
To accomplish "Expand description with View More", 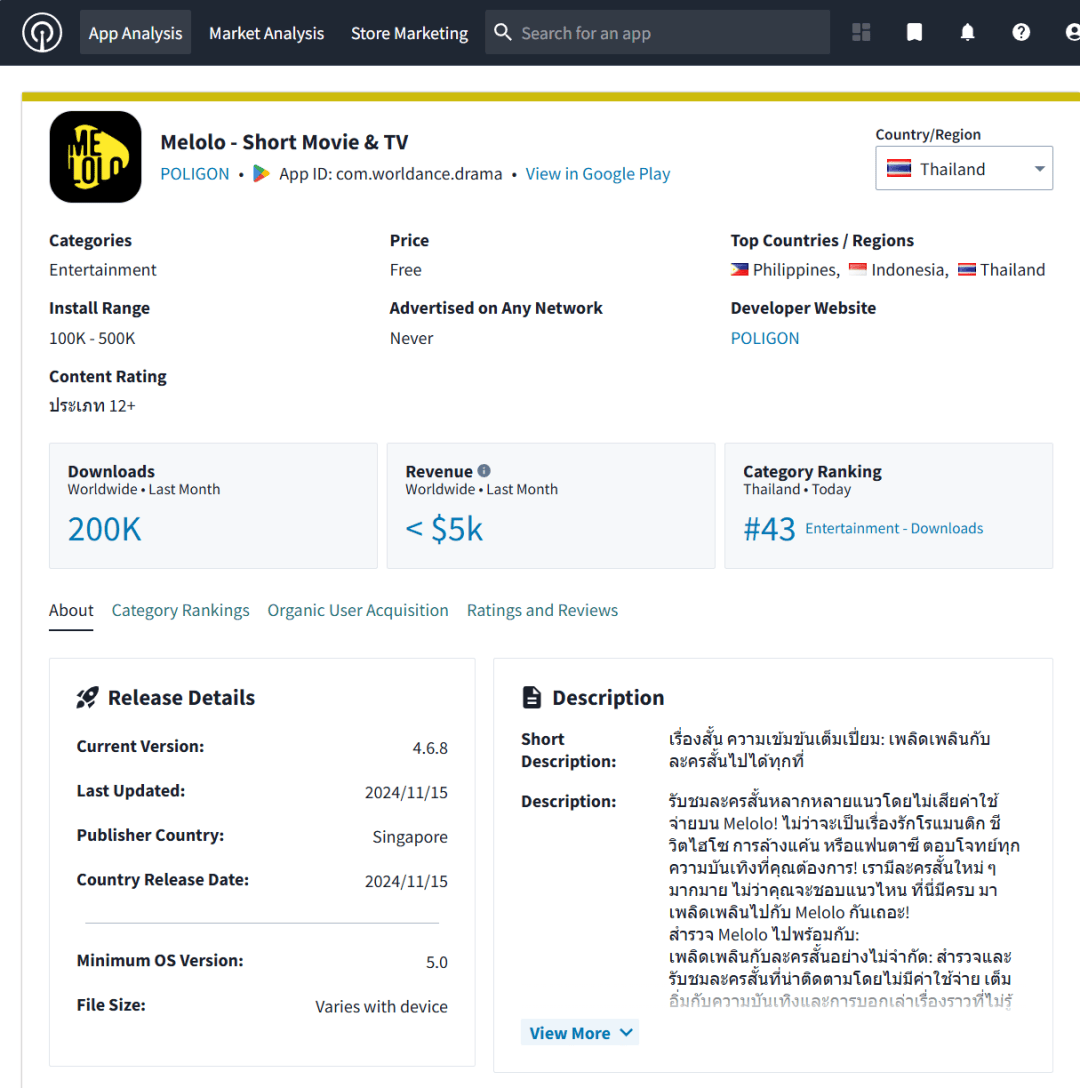I will (x=580, y=1032).
